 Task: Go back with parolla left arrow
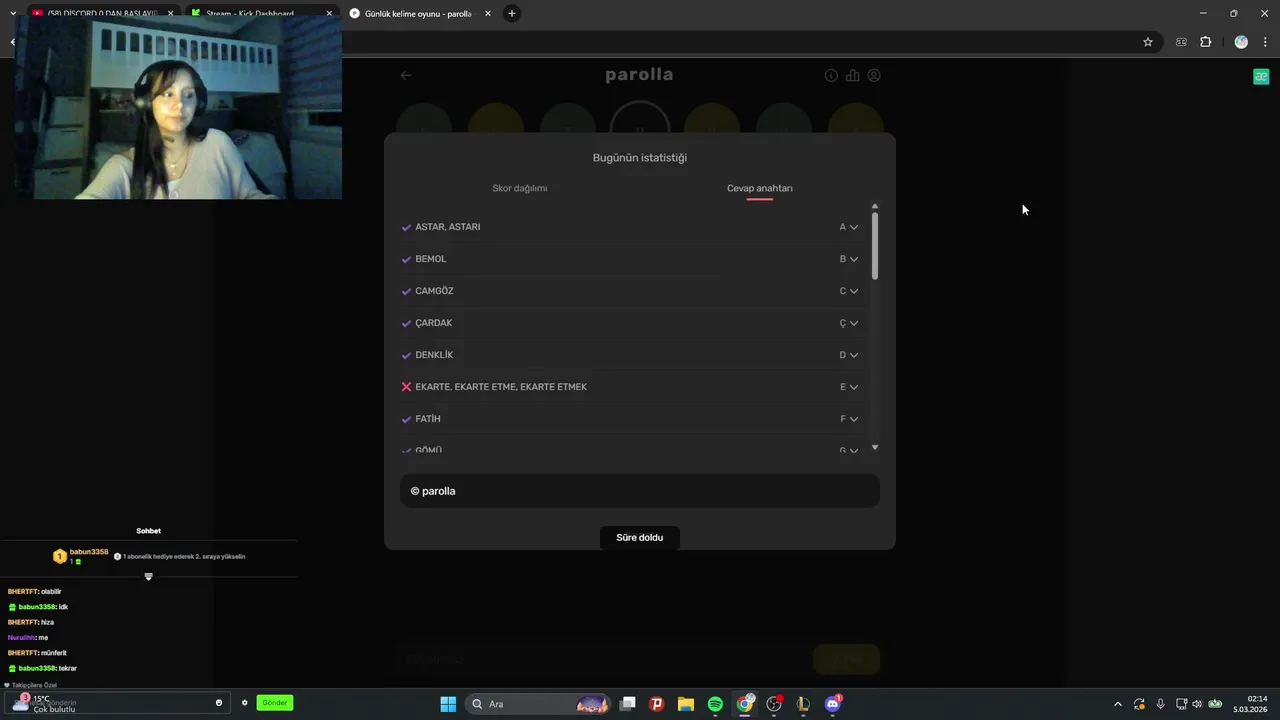pyautogui.click(x=406, y=75)
